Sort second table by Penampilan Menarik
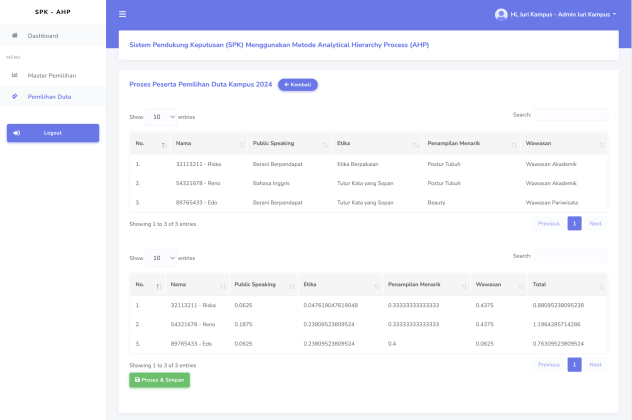Viewport: 632px width, 420px height. point(425,285)
